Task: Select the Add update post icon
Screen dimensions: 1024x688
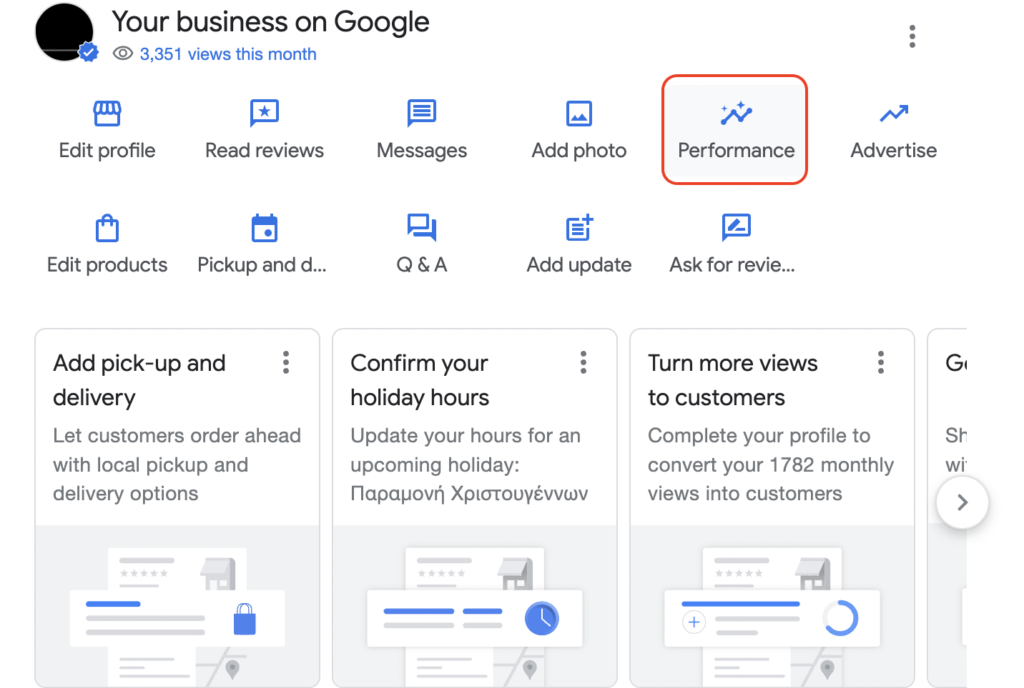Action: pyautogui.click(x=579, y=229)
